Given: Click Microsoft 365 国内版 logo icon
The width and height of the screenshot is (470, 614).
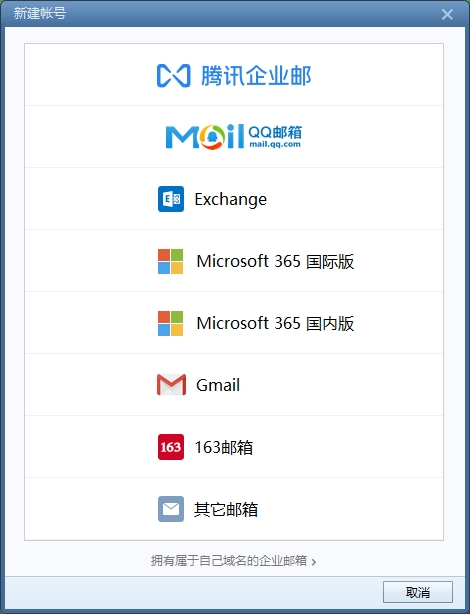Looking at the screenshot, I should [170, 323].
